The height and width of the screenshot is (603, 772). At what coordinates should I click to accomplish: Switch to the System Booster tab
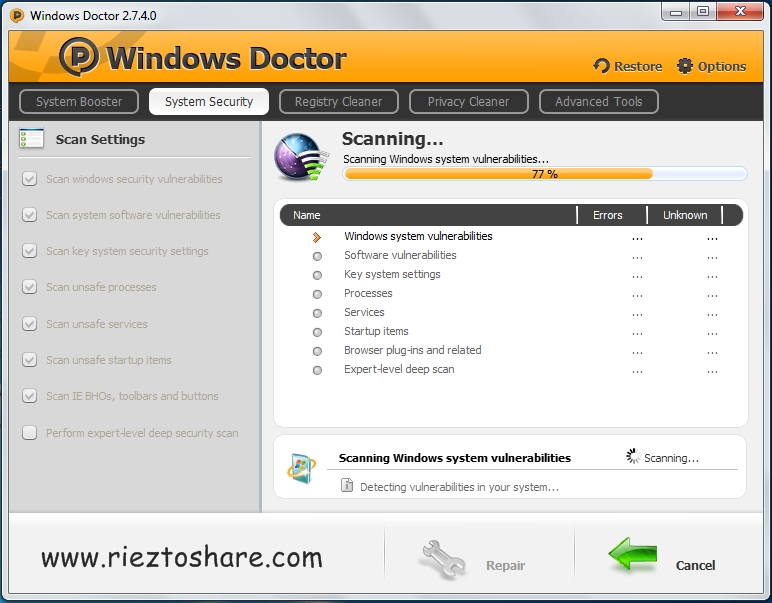[79, 101]
